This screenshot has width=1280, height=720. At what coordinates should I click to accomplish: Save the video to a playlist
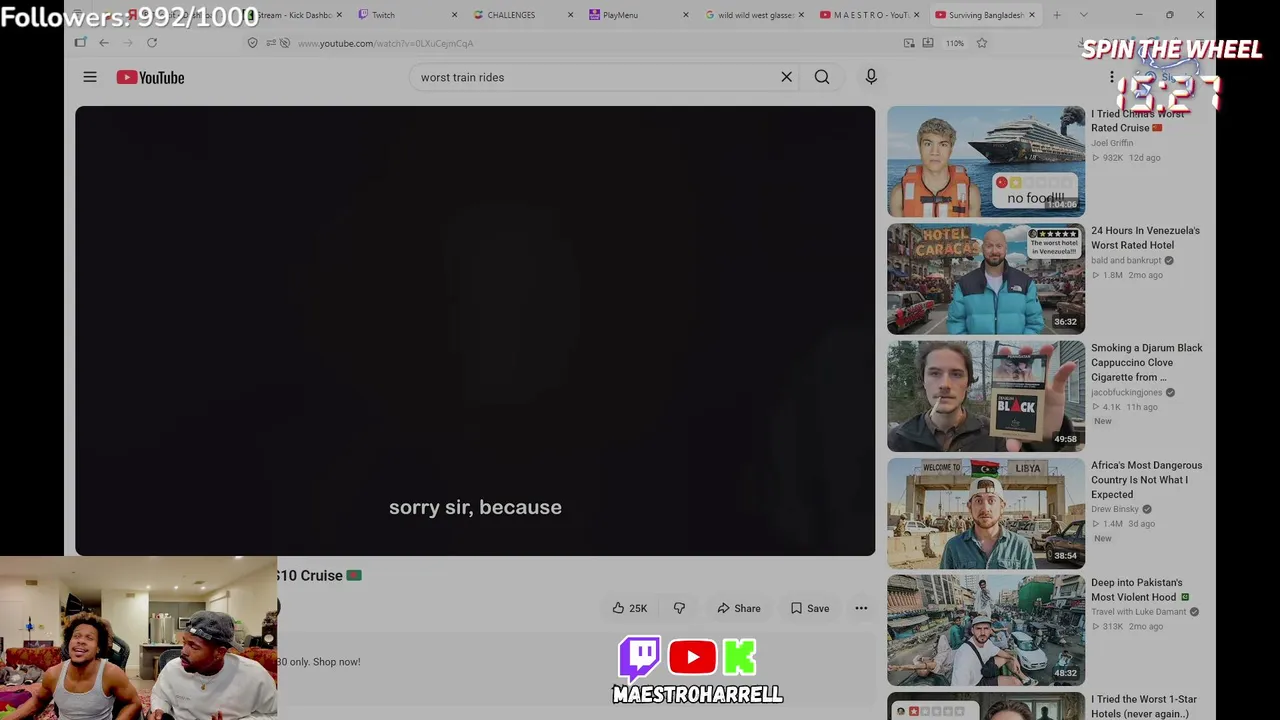pos(810,608)
